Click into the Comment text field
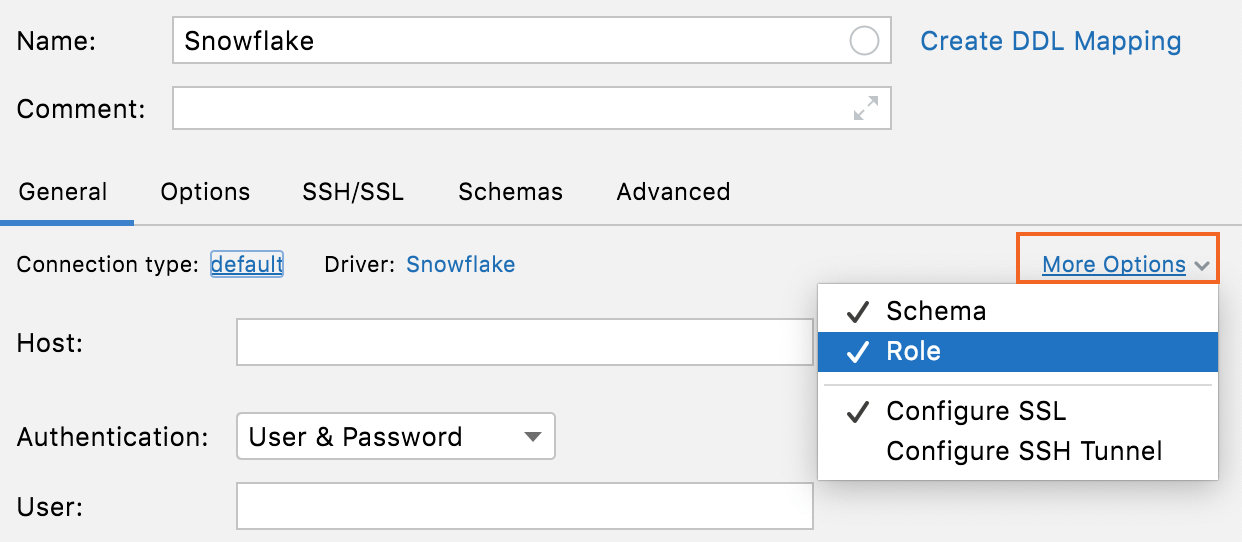The width and height of the screenshot is (1242, 542). point(510,108)
